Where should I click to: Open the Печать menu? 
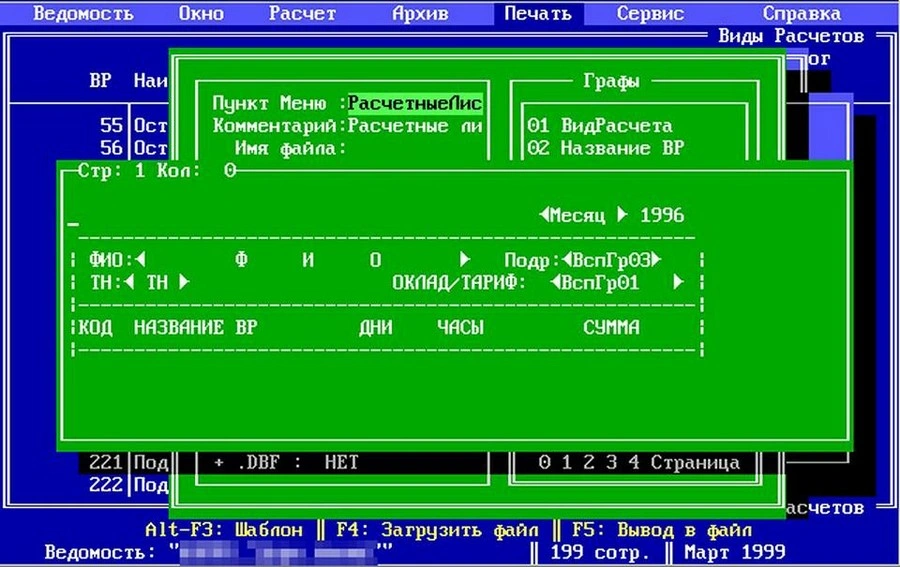[x=537, y=13]
